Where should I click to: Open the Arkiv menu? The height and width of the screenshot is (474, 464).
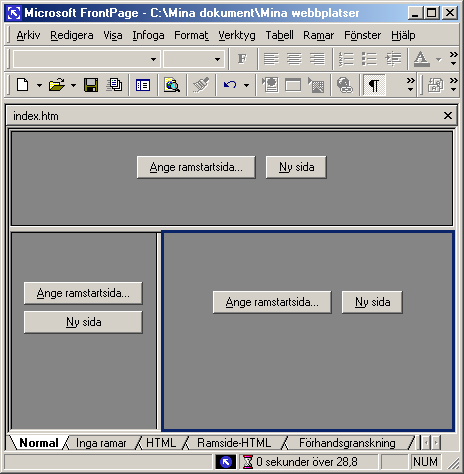pos(28,35)
